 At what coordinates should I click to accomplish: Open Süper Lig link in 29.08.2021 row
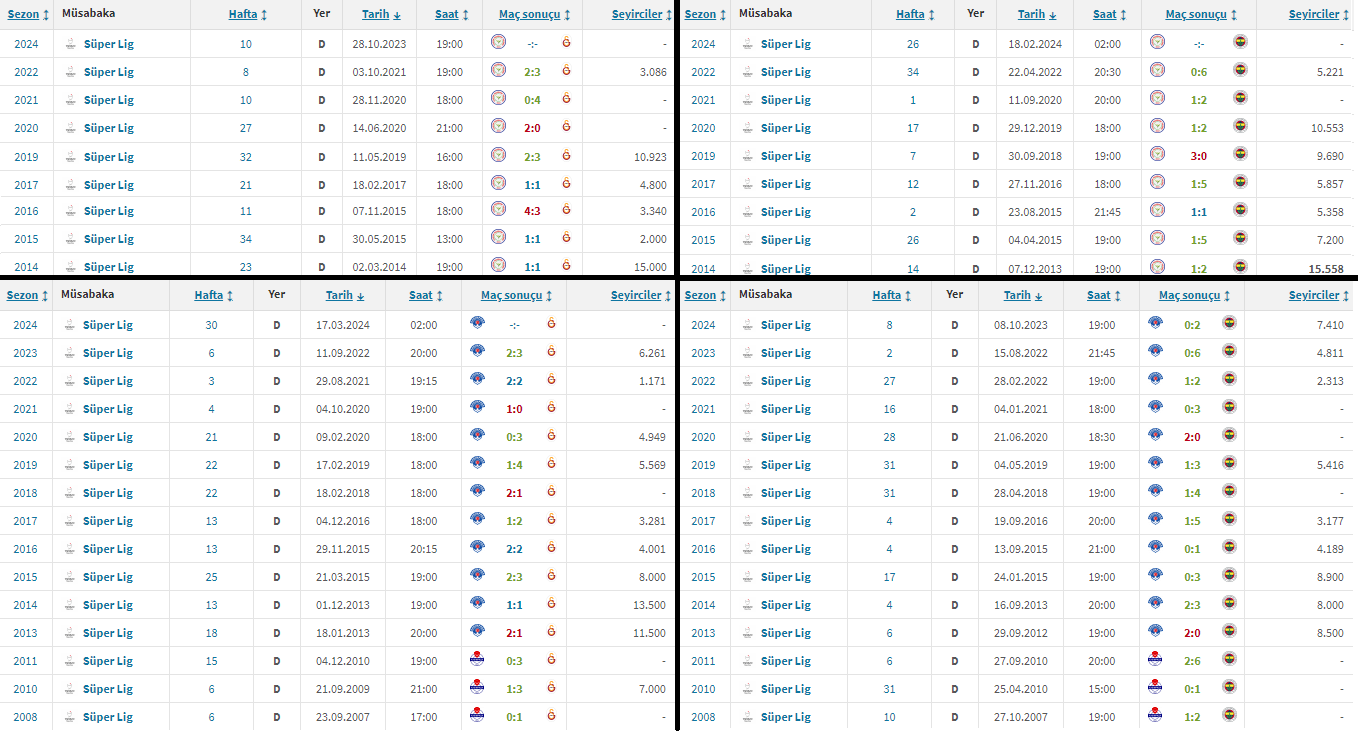coord(108,381)
